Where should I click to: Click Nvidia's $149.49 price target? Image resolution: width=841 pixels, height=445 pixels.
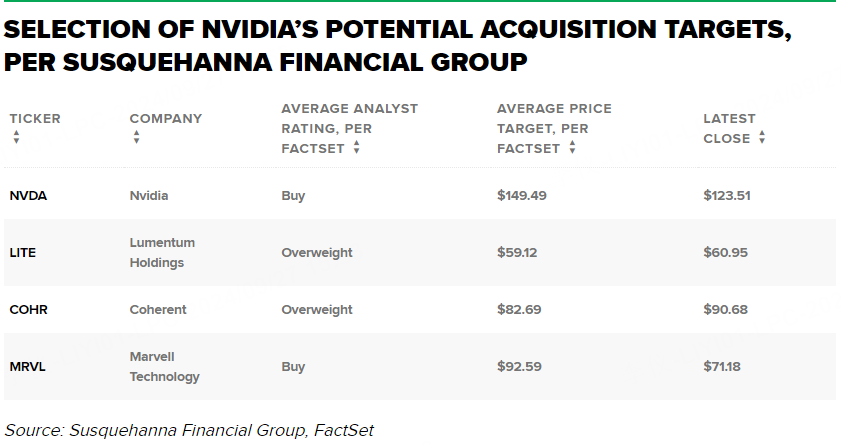[x=521, y=195]
